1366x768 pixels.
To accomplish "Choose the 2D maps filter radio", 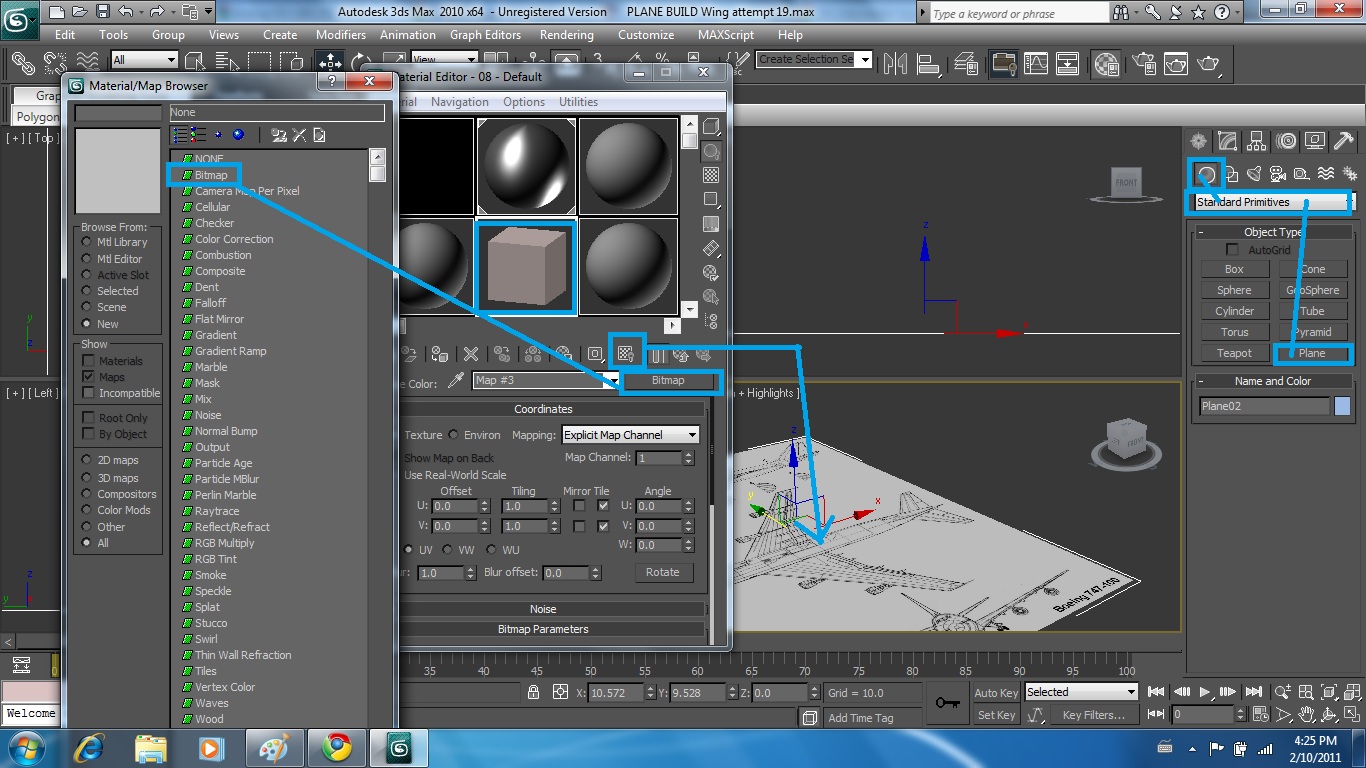I will [88, 460].
